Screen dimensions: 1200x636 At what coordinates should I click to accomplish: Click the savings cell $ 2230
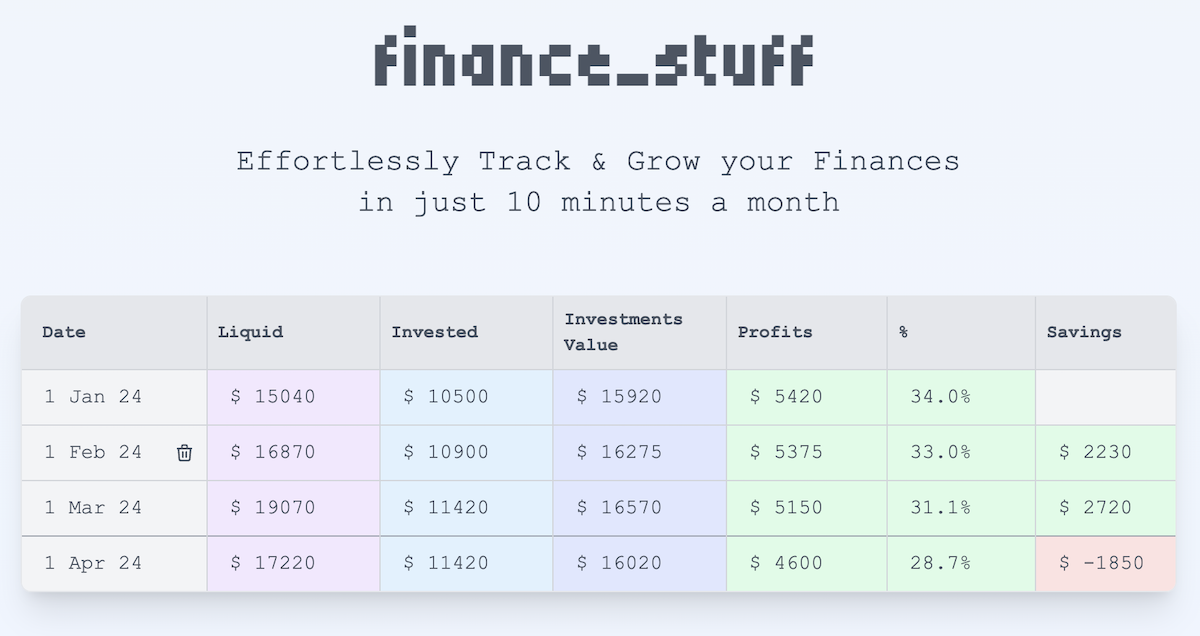pyautogui.click(x=1106, y=453)
